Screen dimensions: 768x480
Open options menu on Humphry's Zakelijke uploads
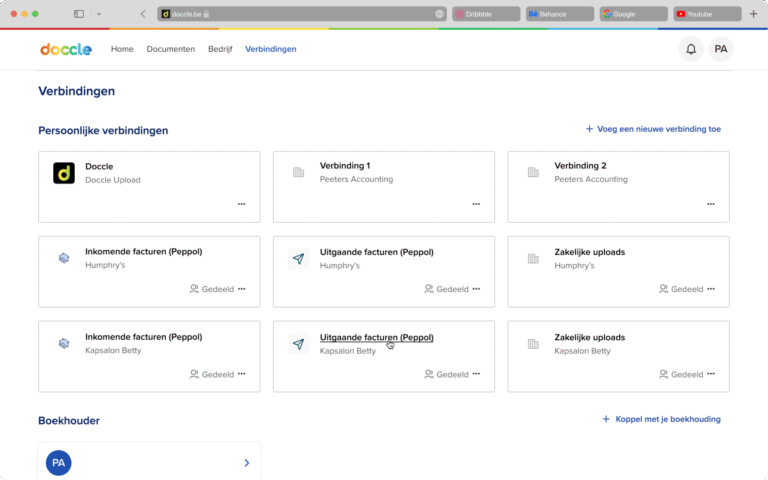pyautogui.click(x=711, y=289)
